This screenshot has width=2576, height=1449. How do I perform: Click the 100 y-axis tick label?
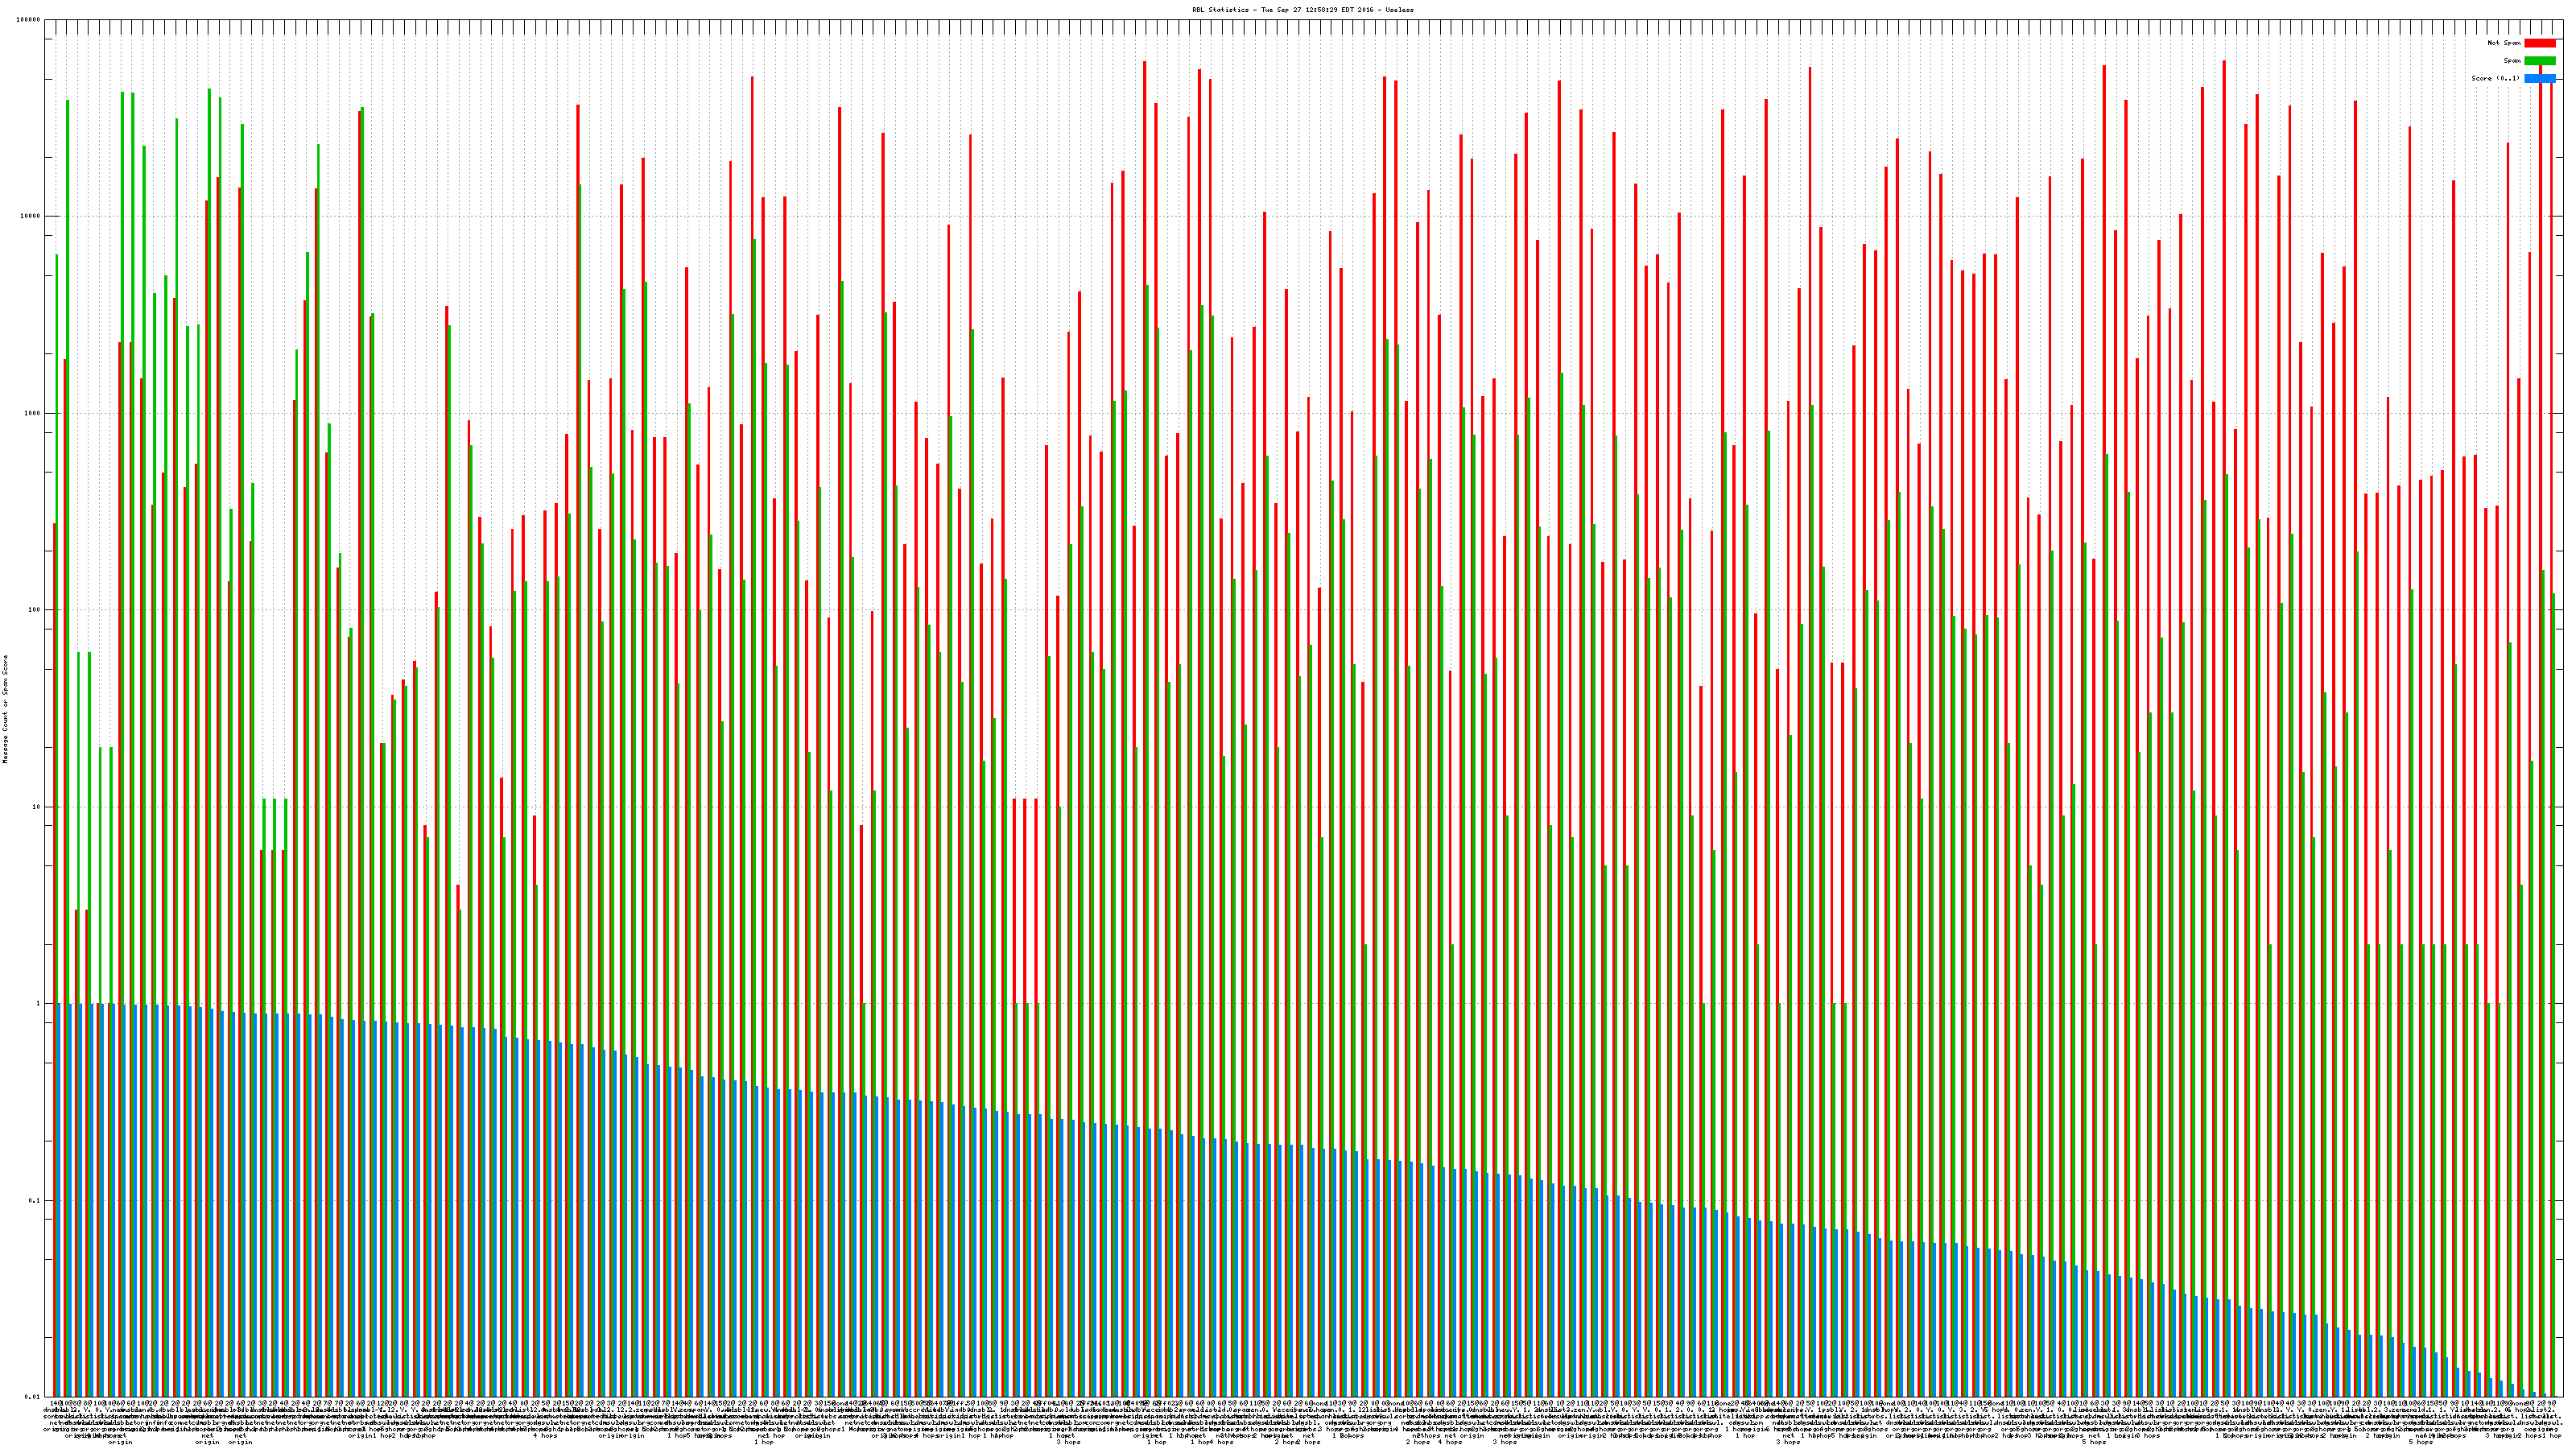(35, 610)
